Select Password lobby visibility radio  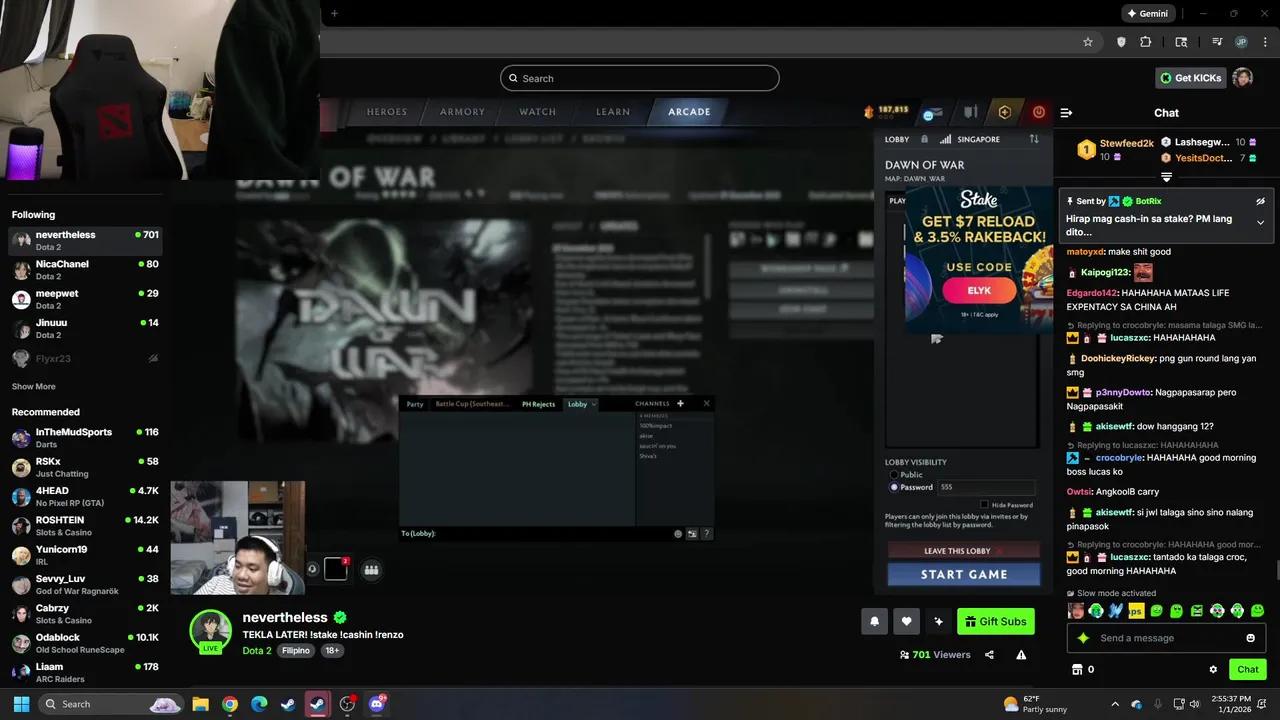point(894,487)
